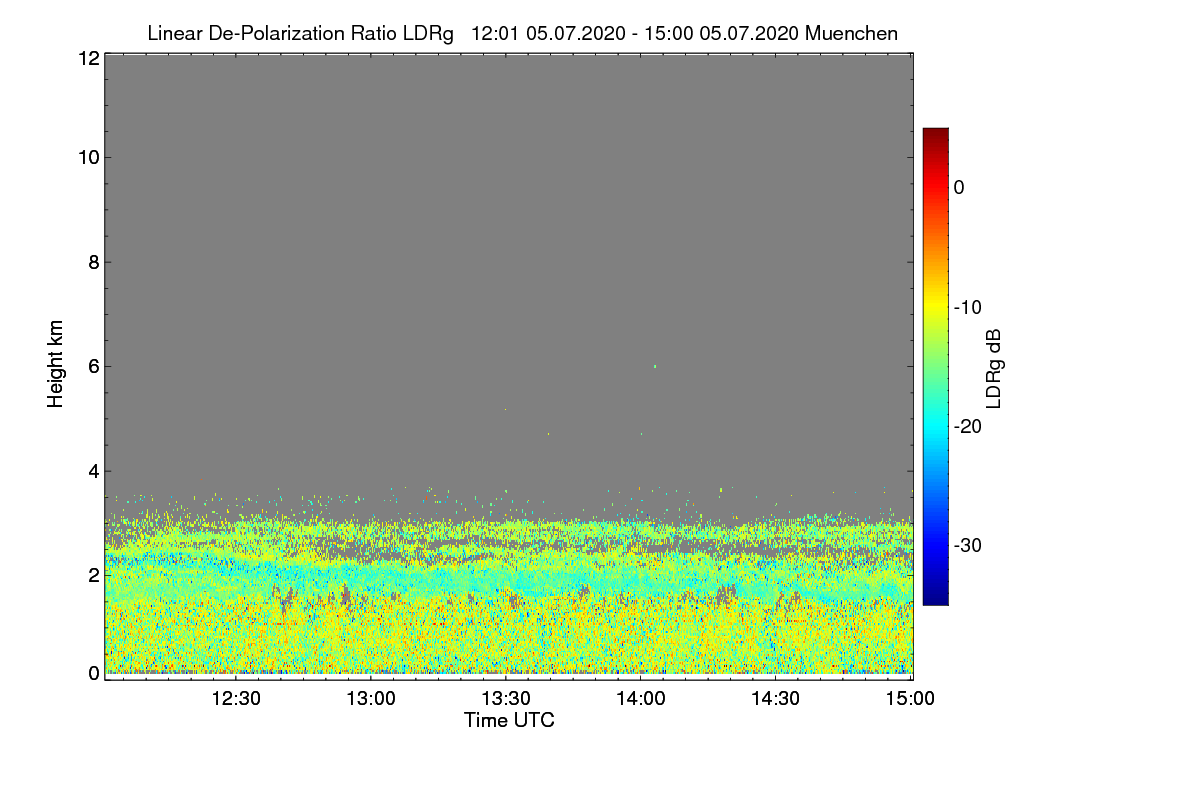This screenshot has width=1200, height=800.
Task: Click the 12:30 time tick label
Action: (x=236, y=699)
